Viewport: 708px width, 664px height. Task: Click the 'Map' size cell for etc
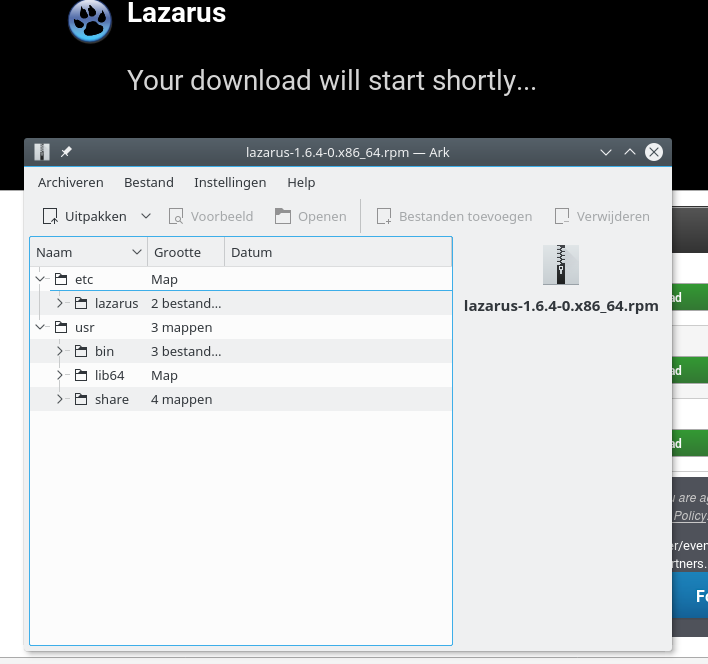[164, 279]
